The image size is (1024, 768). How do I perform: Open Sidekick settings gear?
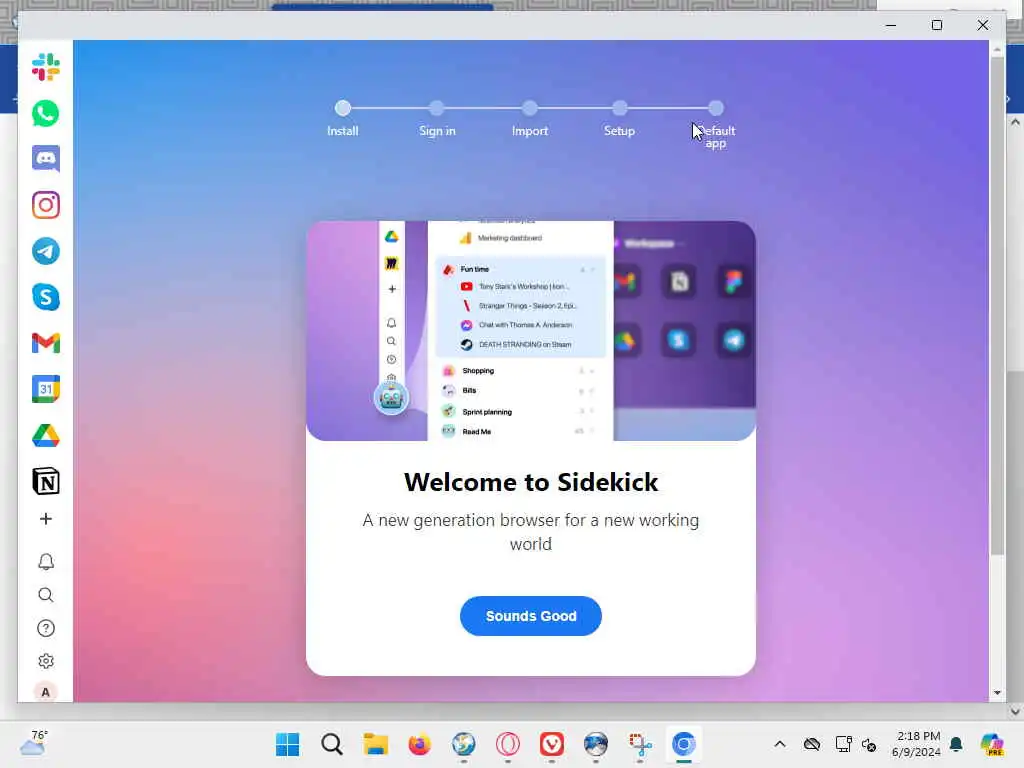46,661
